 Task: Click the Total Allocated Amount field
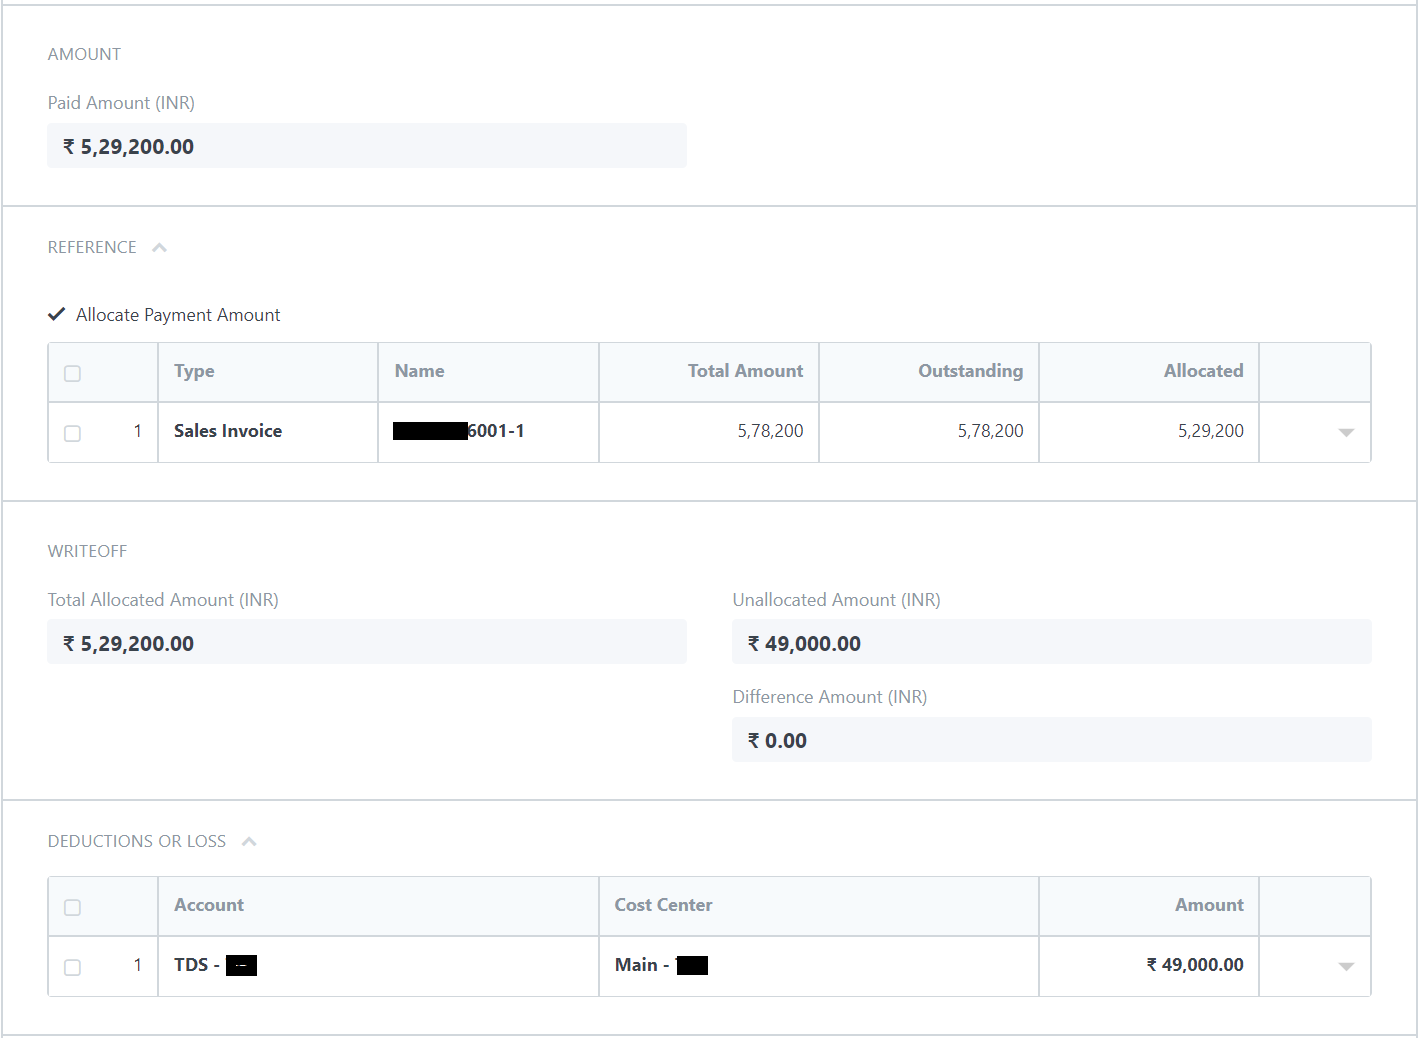pos(366,641)
